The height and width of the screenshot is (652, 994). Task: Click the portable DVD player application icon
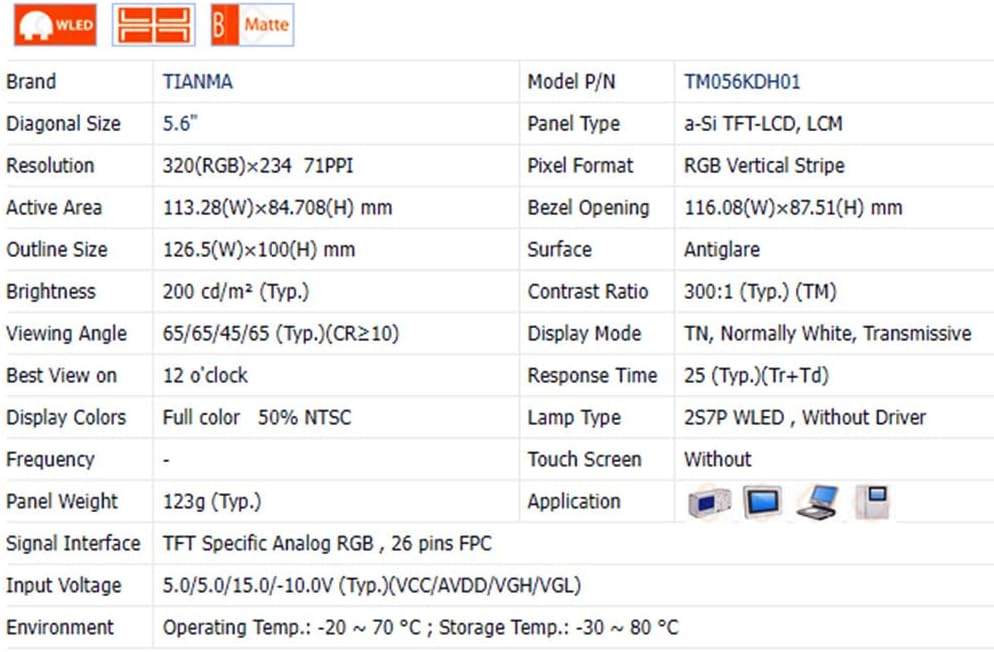coord(818,502)
